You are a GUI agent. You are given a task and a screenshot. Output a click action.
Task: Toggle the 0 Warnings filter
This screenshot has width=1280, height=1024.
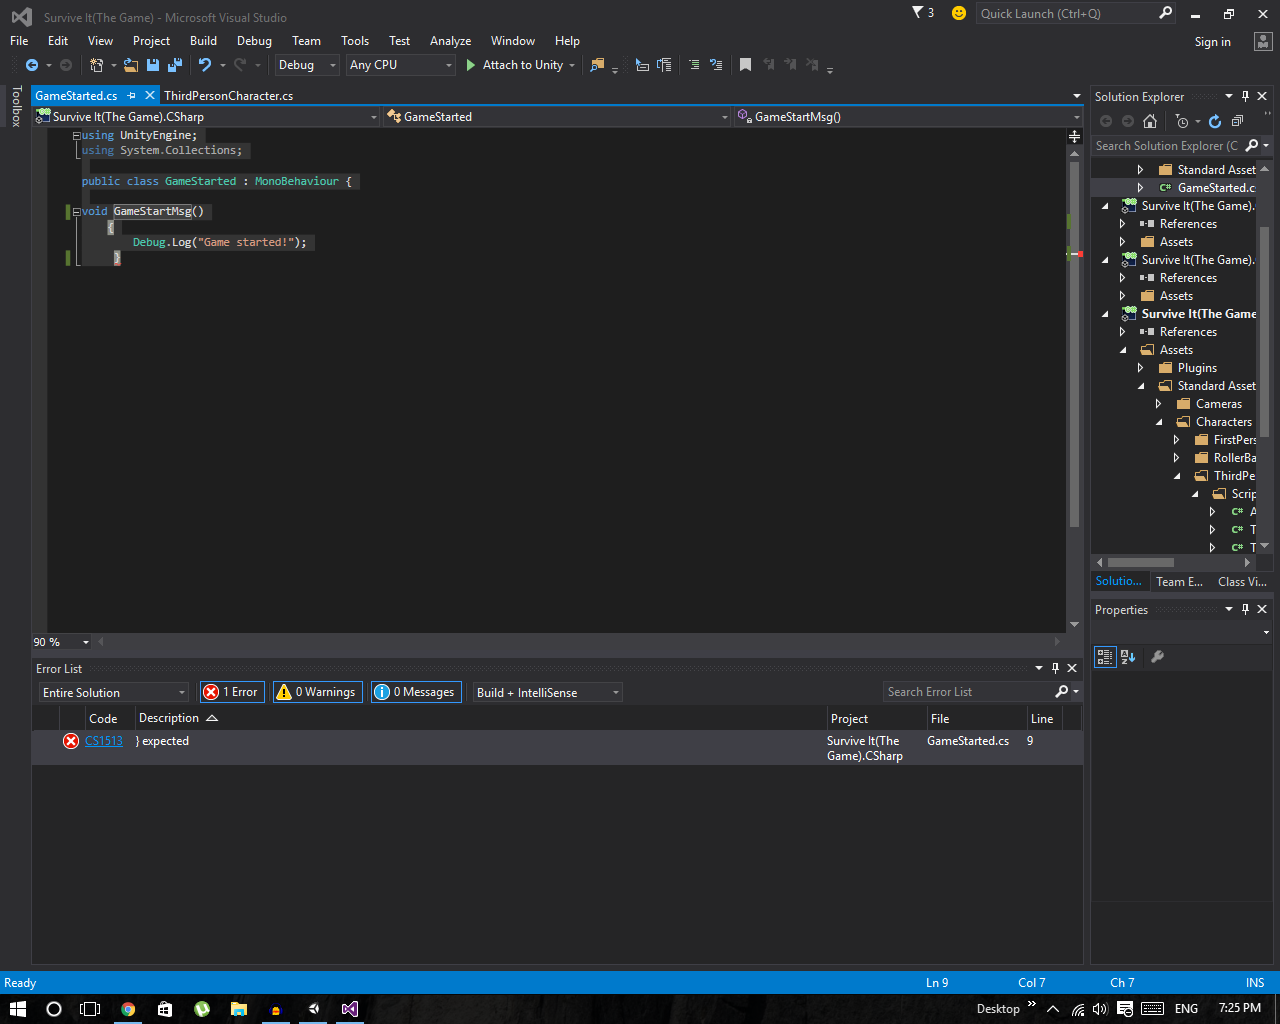(x=318, y=692)
